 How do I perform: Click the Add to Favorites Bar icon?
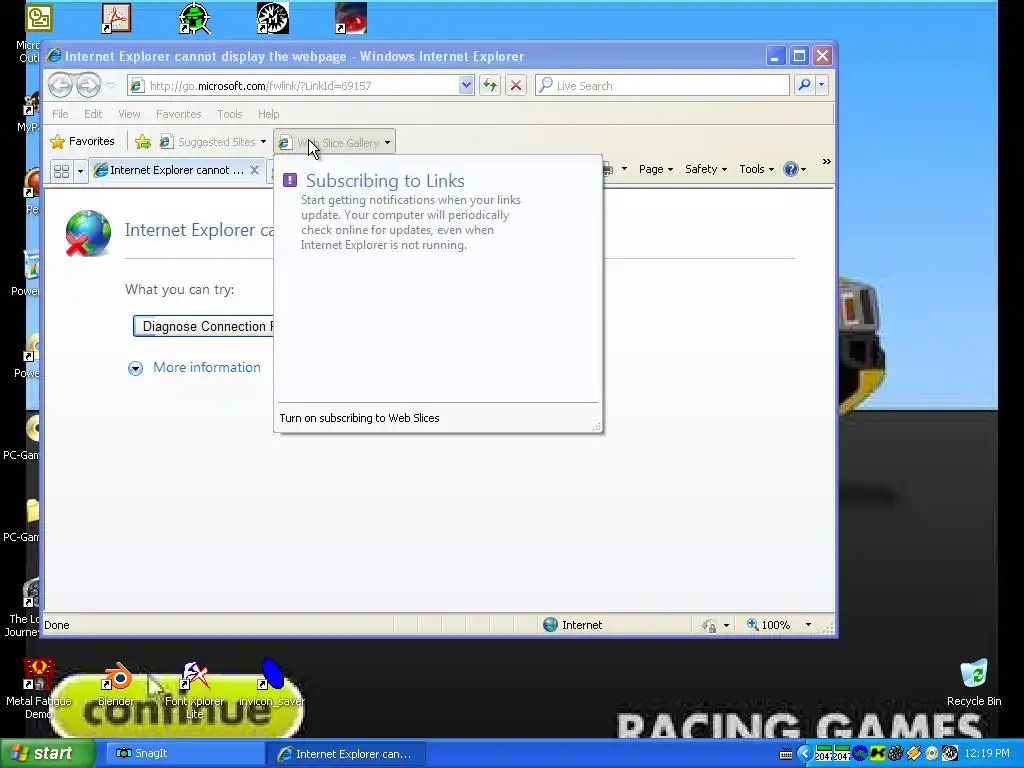143,142
